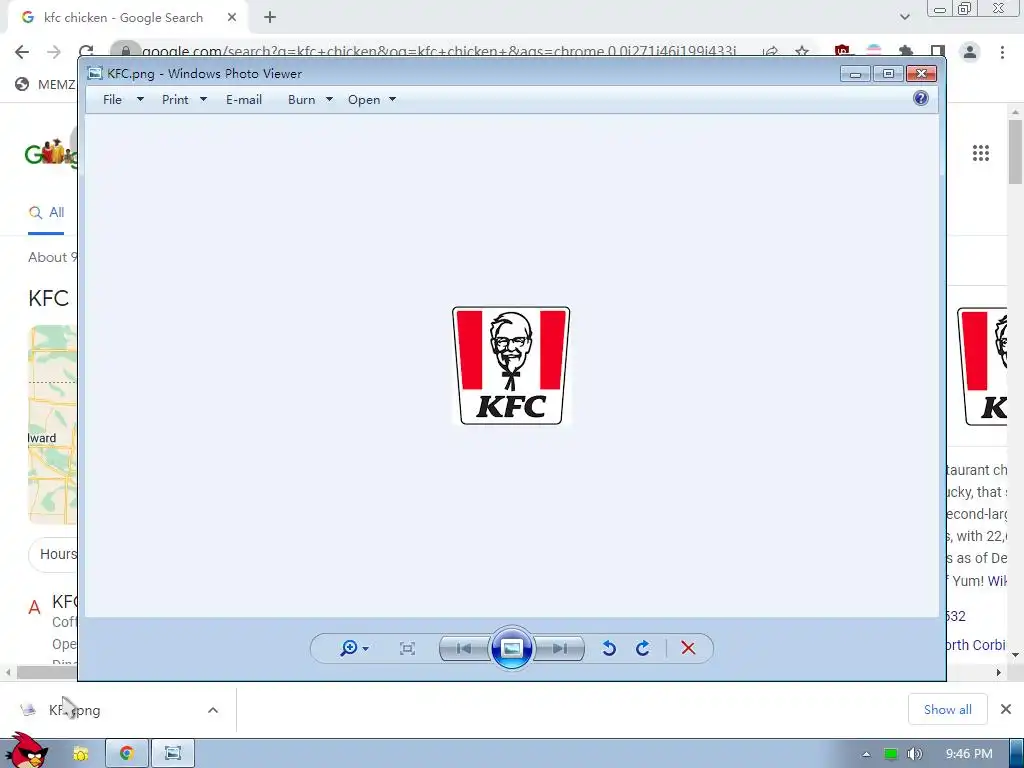Viewport: 1024px width, 768px height.
Task: Click the green tray icon
Action: tap(890, 754)
